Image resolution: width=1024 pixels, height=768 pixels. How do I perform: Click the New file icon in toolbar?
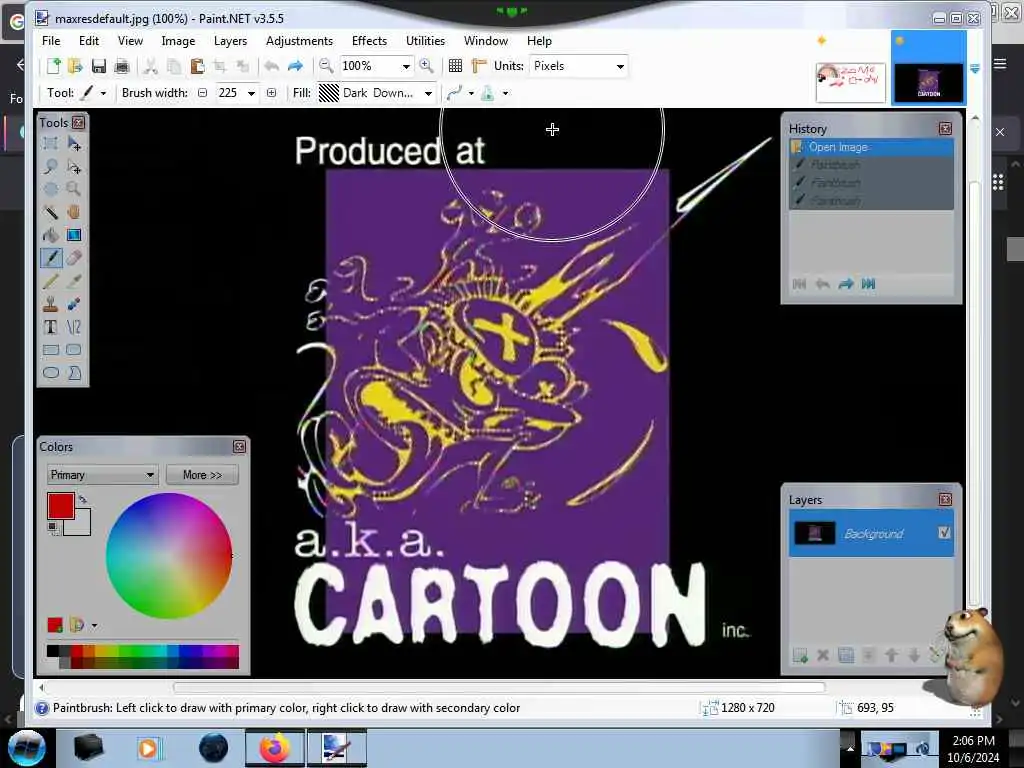pyautogui.click(x=54, y=66)
